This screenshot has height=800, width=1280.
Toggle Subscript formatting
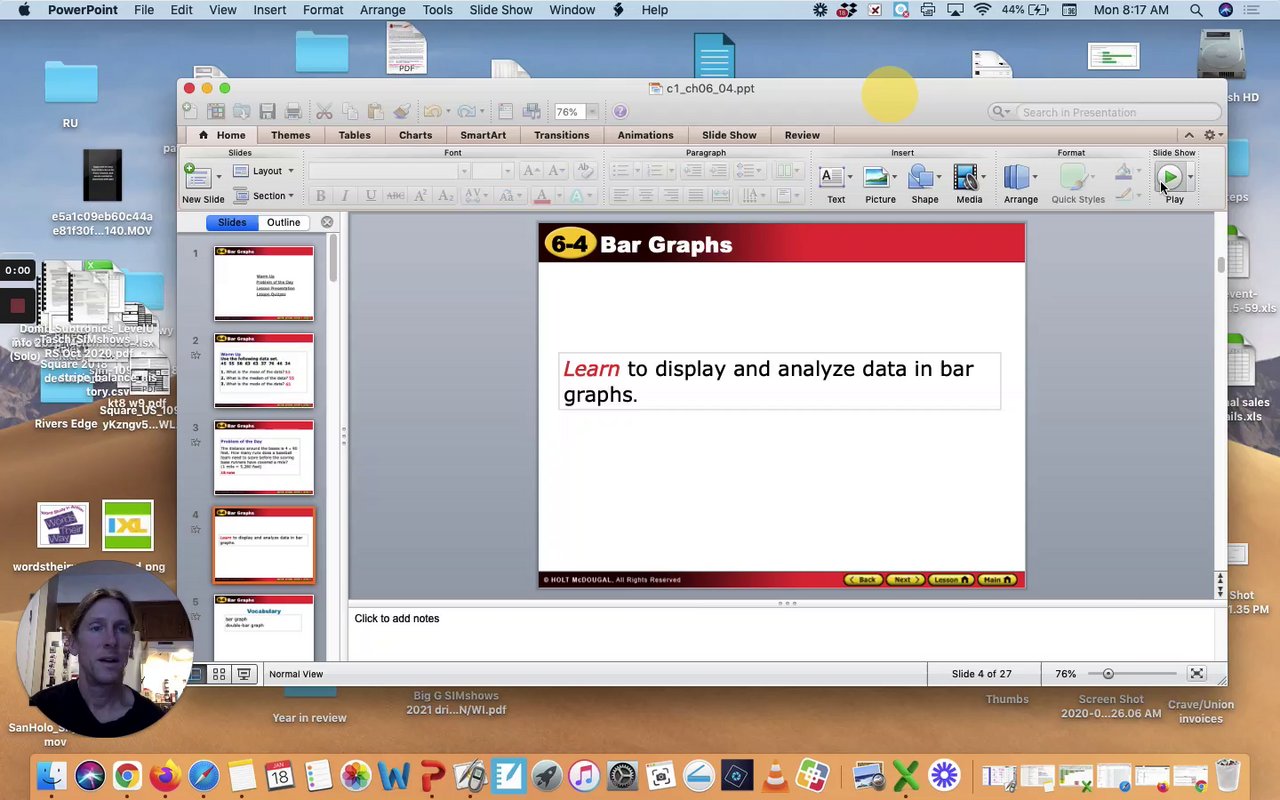(446, 196)
